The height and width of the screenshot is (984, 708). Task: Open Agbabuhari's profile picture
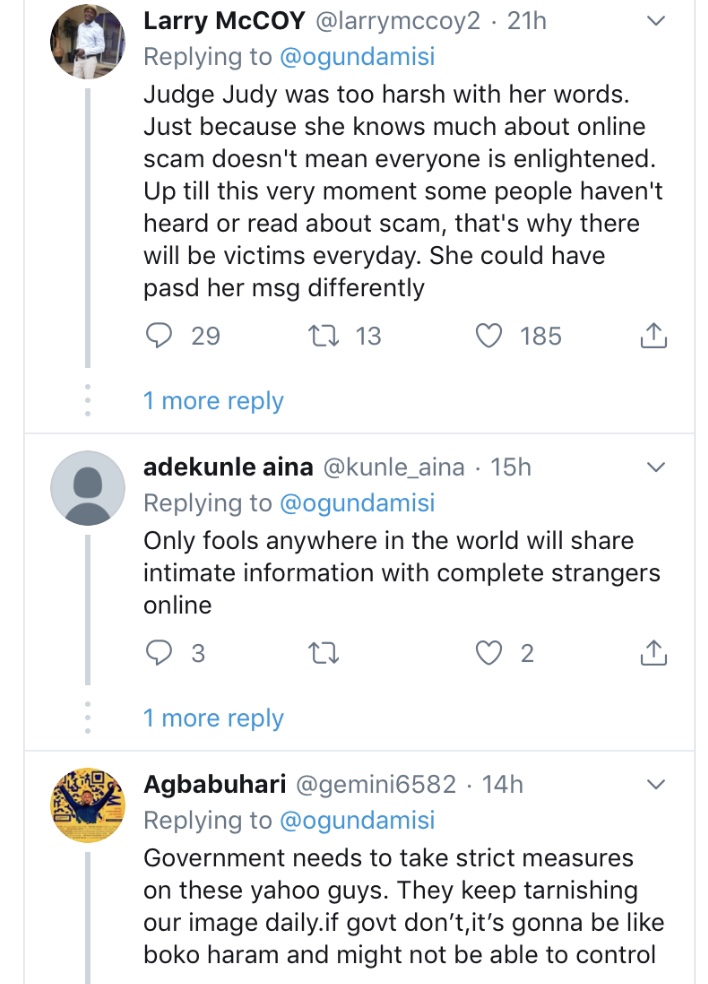tap(88, 806)
